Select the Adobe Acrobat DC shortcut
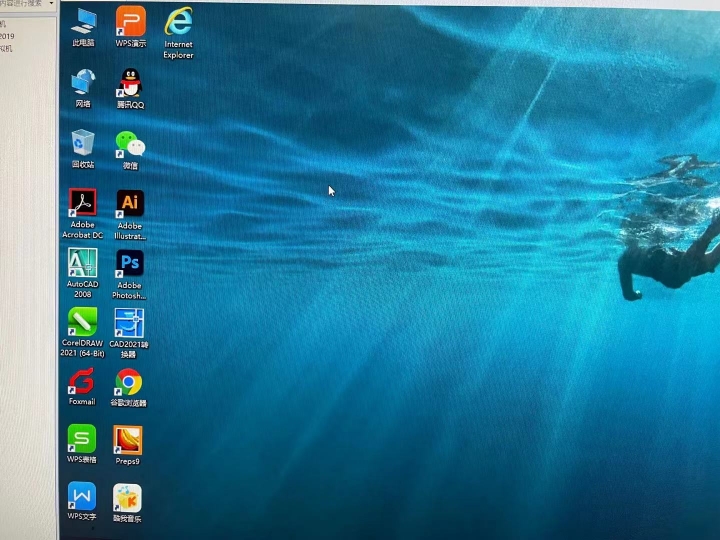This screenshot has height=540, width=720. point(82,204)
